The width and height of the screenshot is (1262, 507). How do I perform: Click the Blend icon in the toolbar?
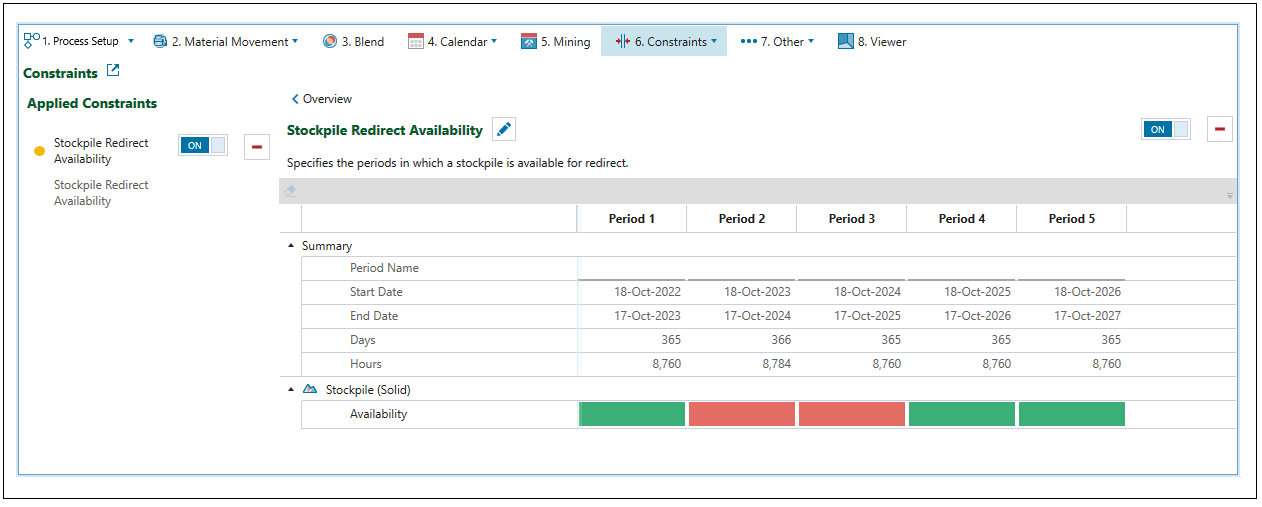tap(330, 42)
